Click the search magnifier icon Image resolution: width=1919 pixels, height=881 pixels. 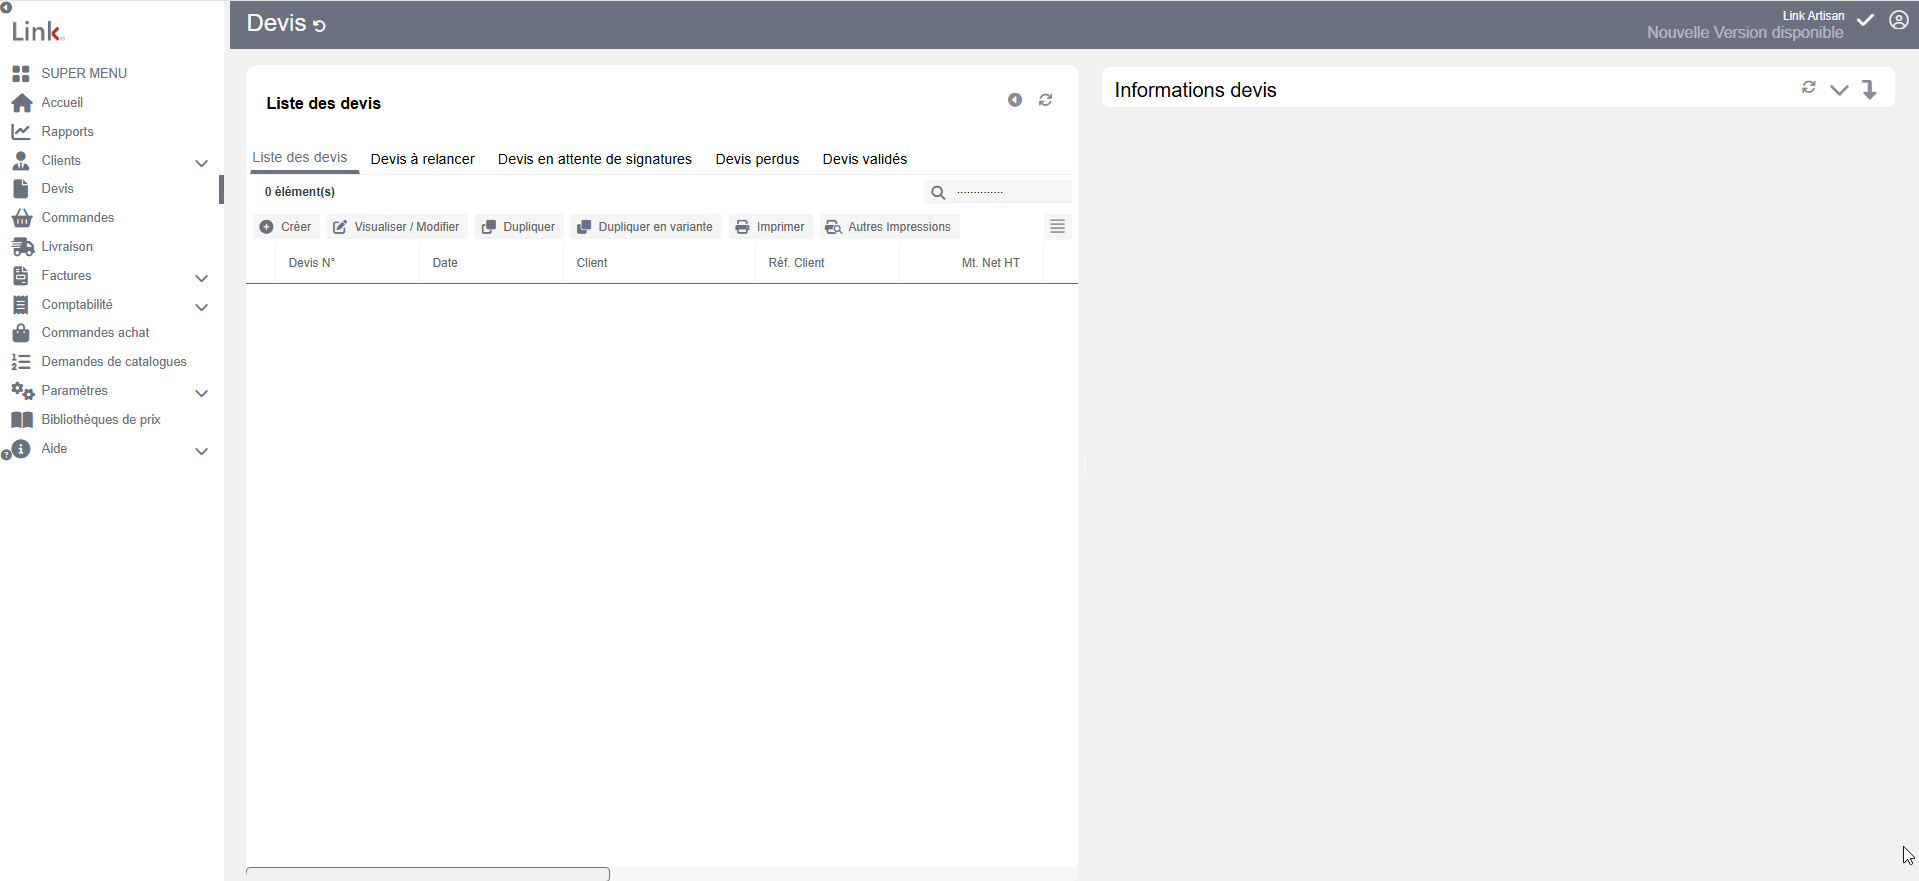(x=938, y=193)
